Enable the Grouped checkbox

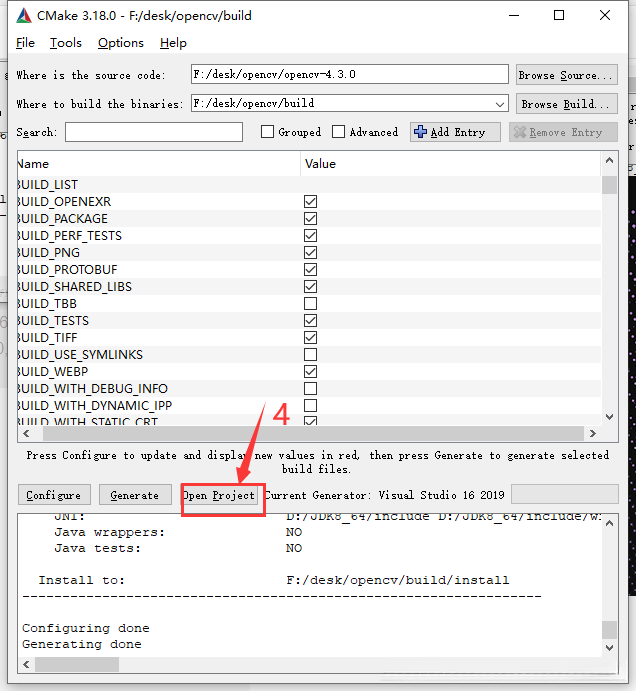[x=267, y=132]
